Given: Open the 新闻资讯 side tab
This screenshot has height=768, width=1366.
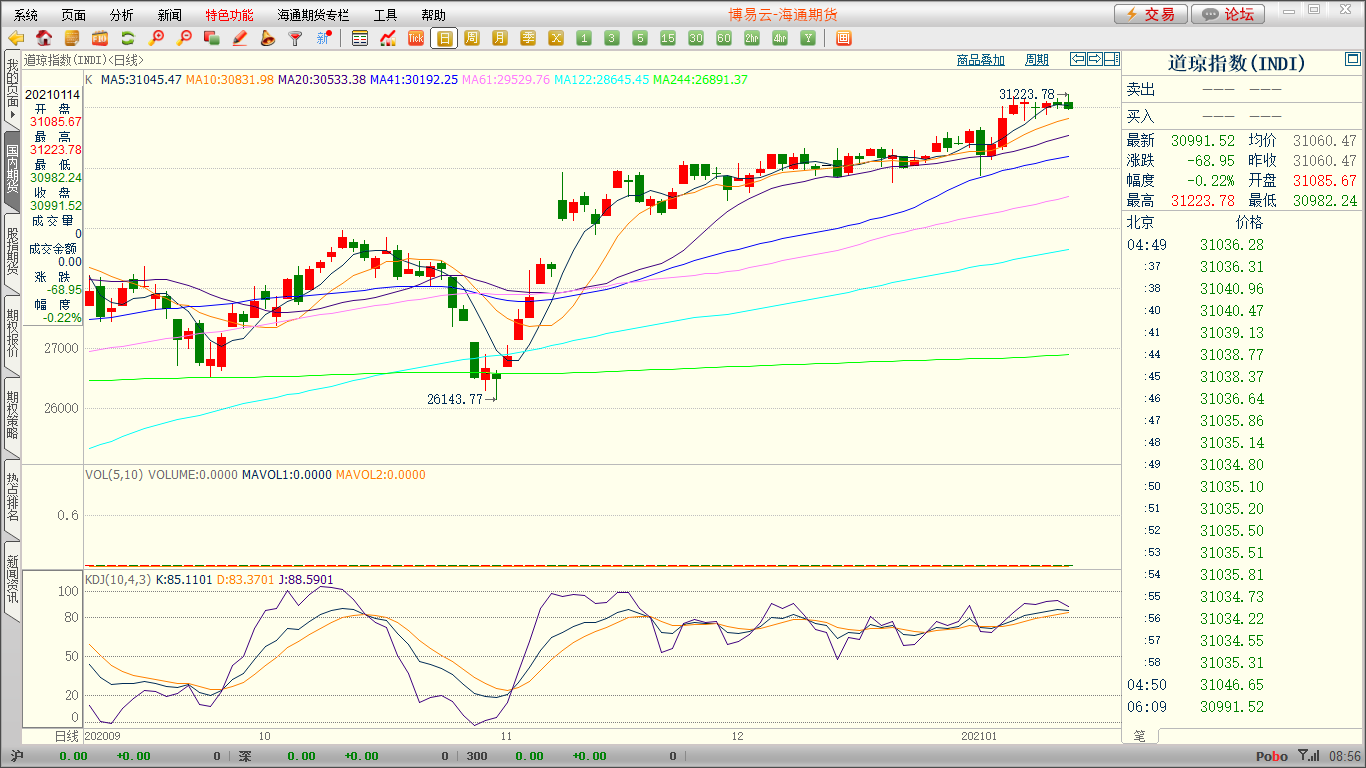Looking at the screenshot, I should click(12, 580).
